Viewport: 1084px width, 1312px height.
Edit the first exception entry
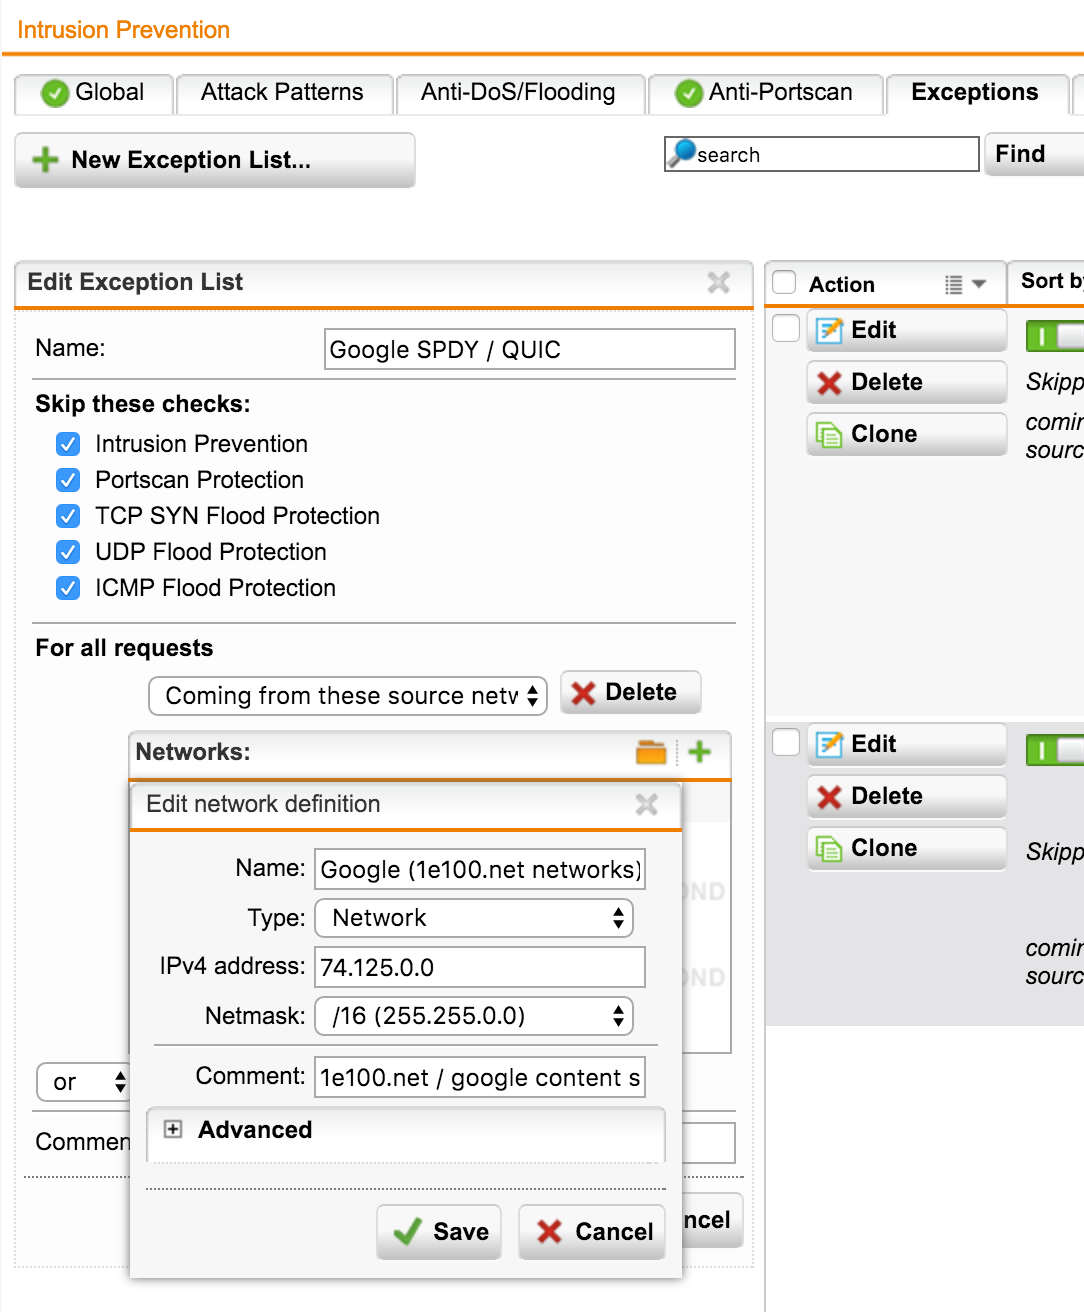[x=906, y=330]
